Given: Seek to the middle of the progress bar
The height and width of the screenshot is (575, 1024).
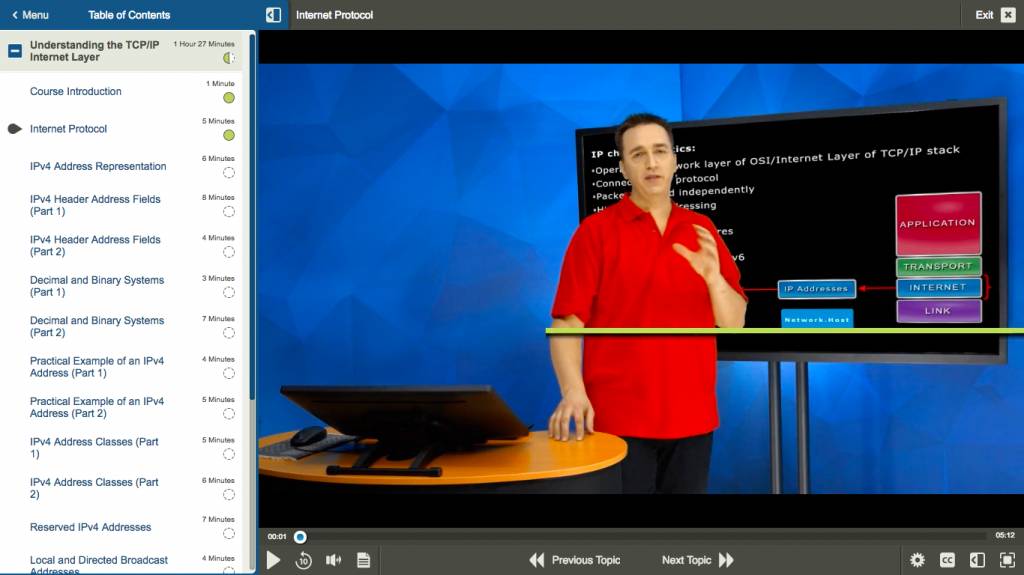Looking at the screenshot, I should coord(641,537).
